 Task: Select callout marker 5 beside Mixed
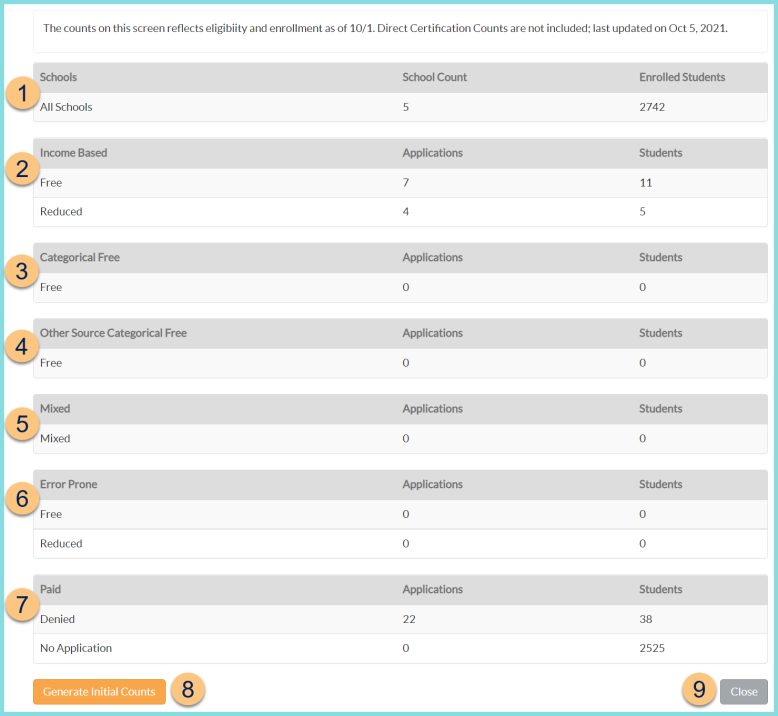tap(22, 423)
